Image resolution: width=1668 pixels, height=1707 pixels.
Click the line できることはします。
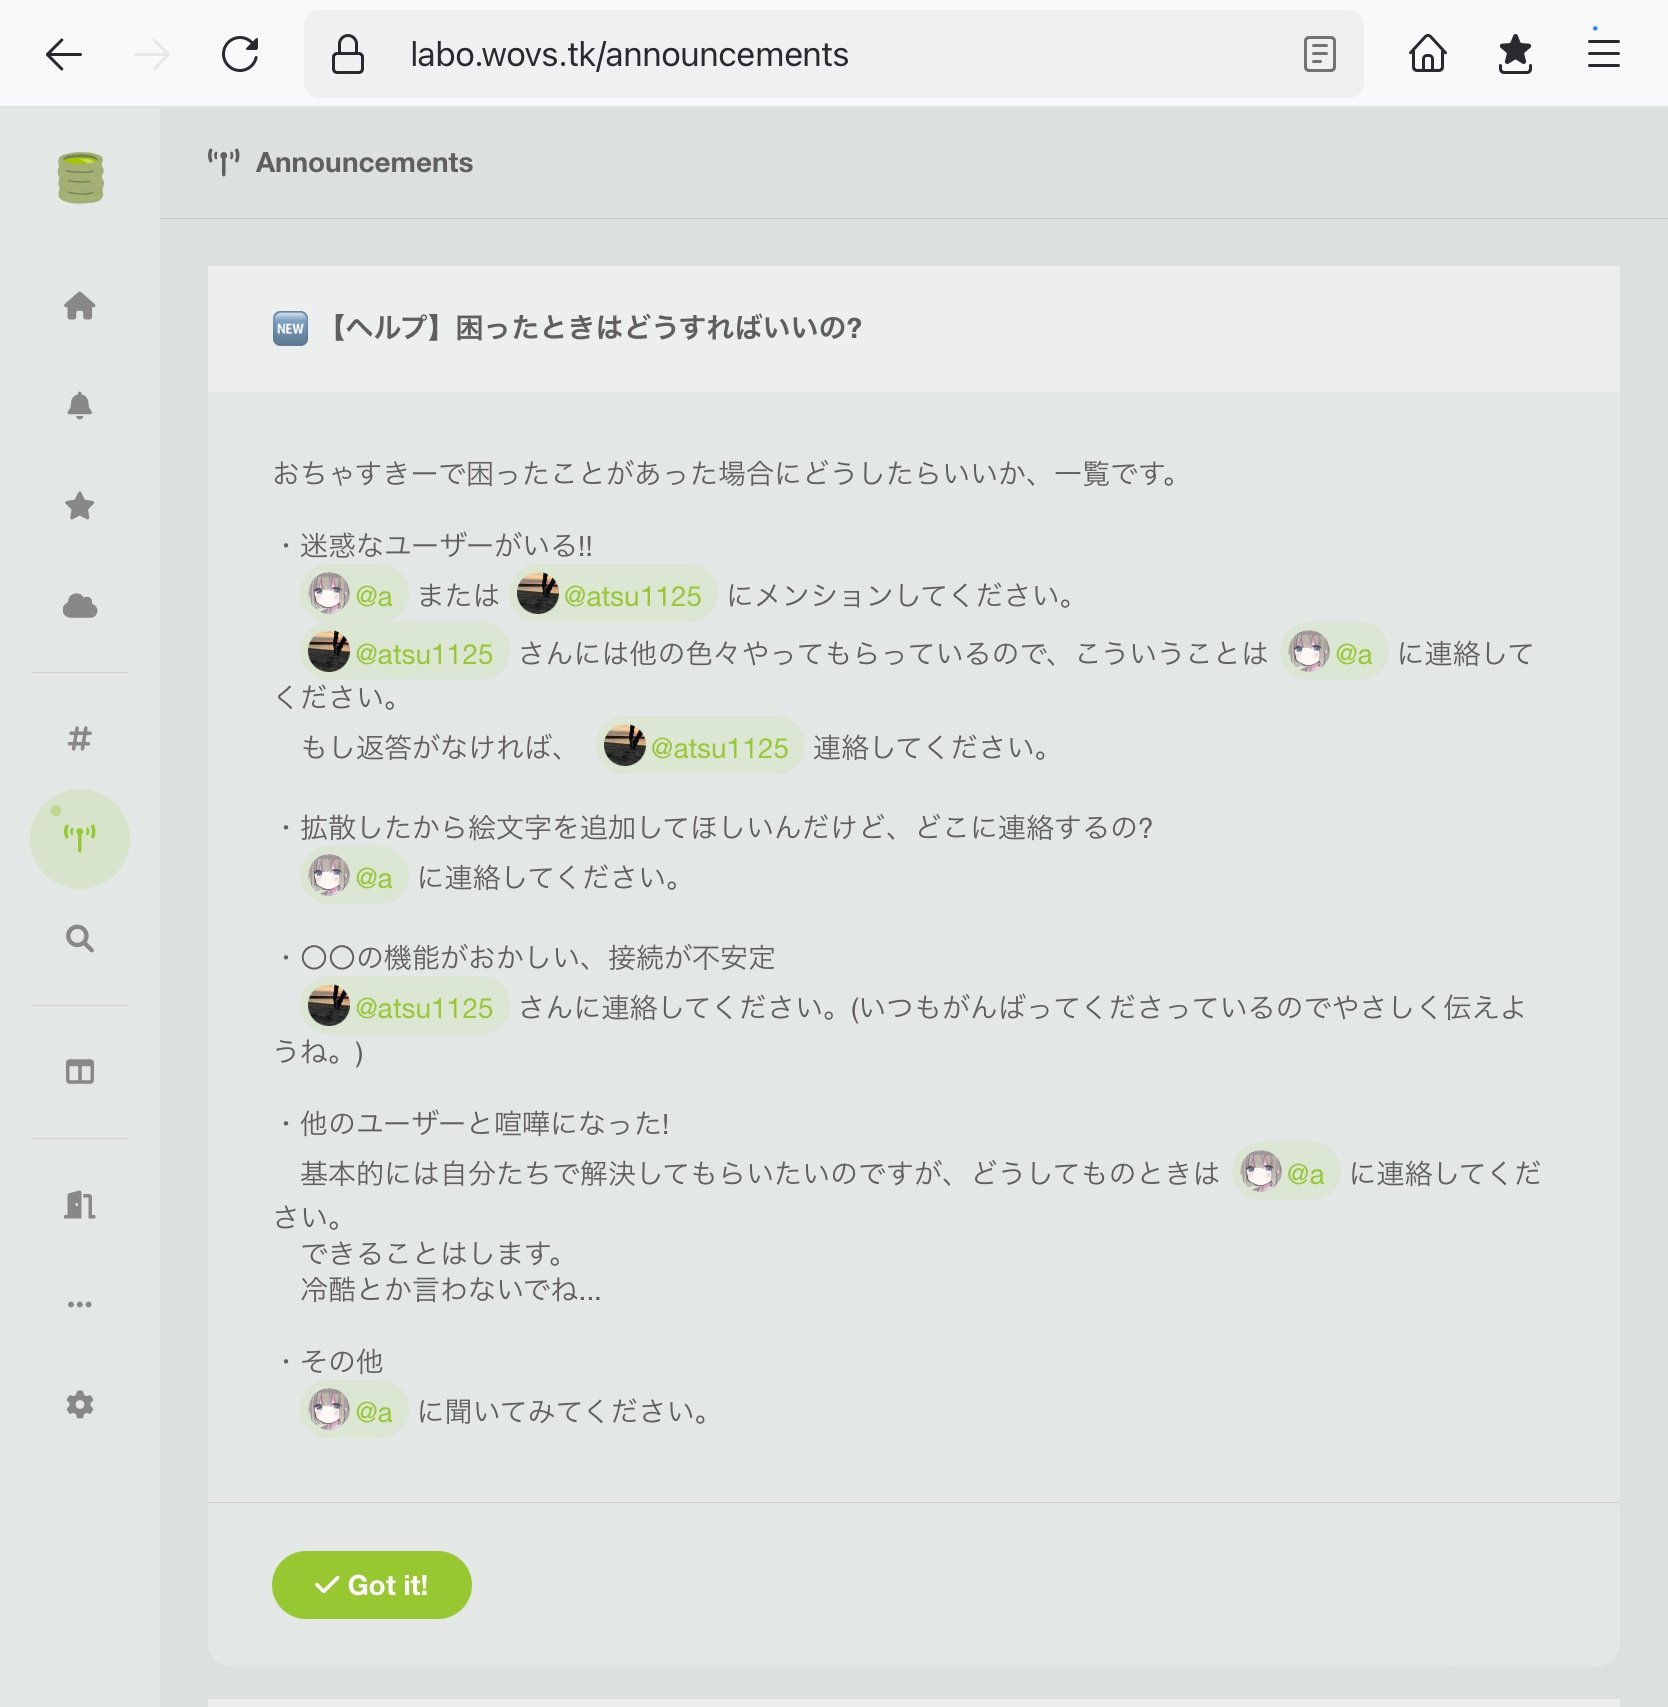coord(437,1253)
